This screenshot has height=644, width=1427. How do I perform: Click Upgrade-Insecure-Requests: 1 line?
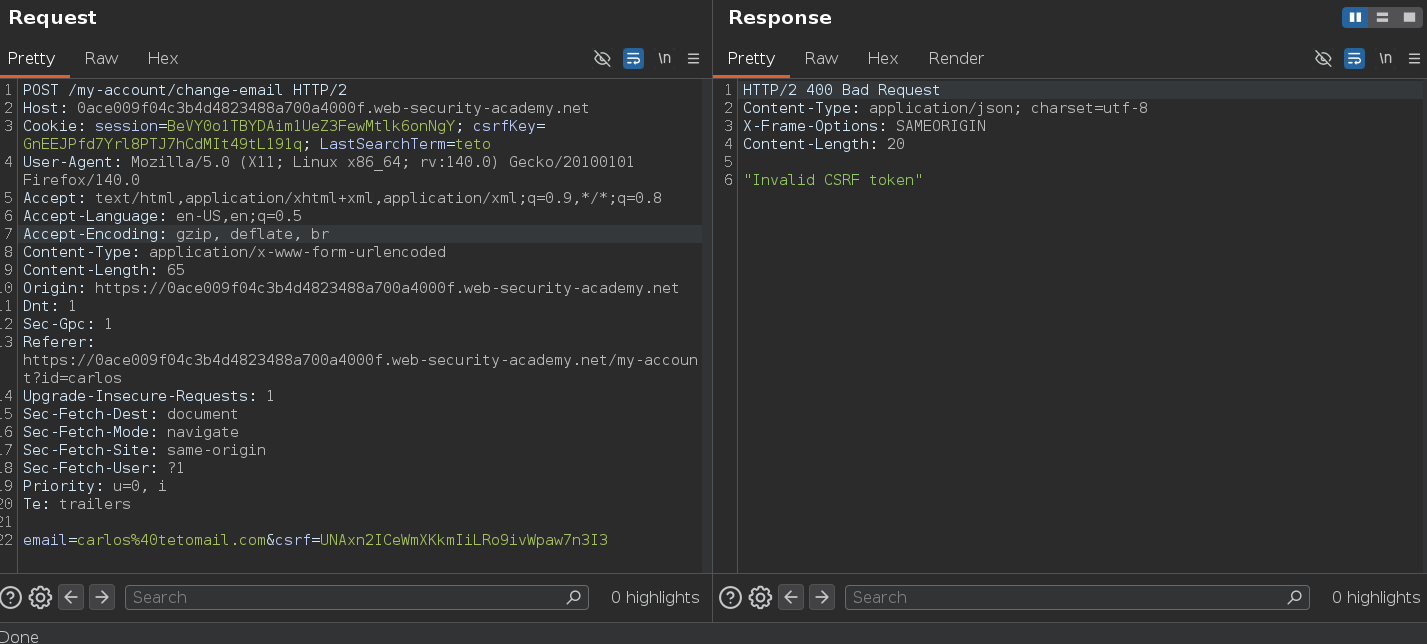tap(149, 396)
